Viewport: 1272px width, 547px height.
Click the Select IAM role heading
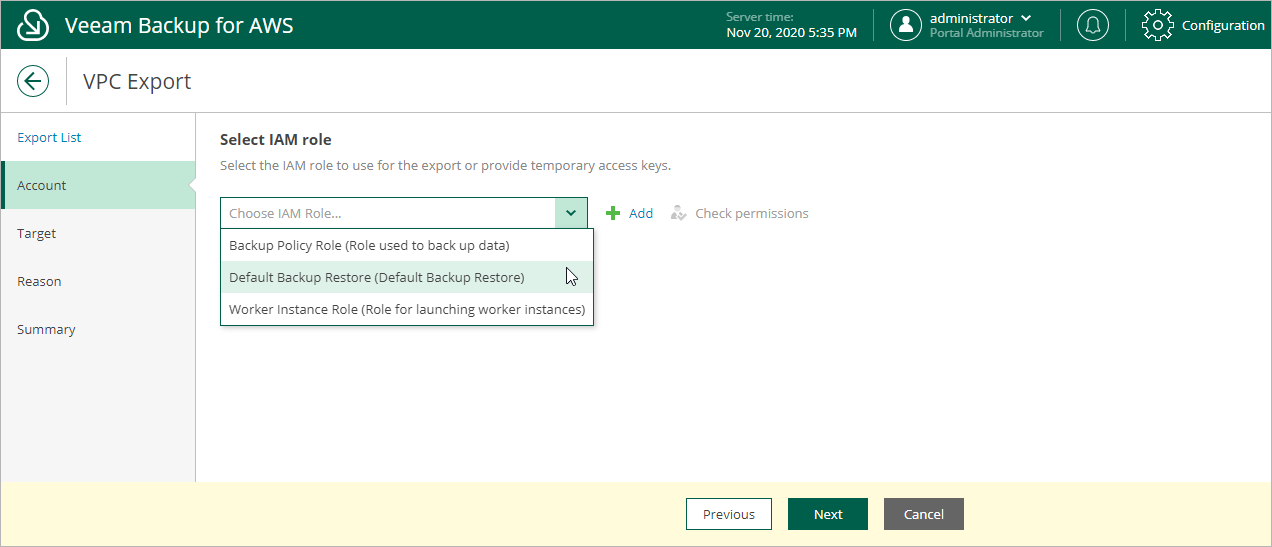(275, 139)
